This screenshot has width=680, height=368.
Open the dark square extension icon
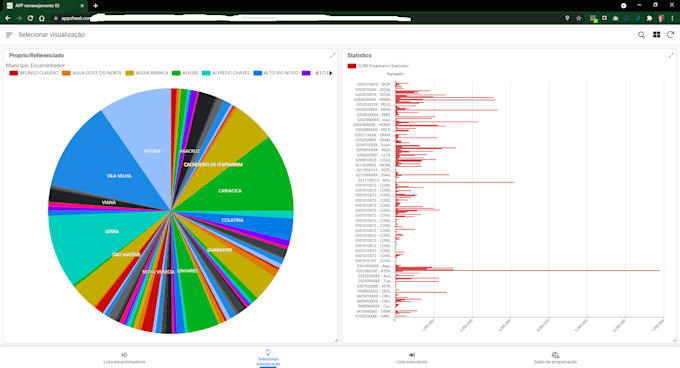coord(604,18)
